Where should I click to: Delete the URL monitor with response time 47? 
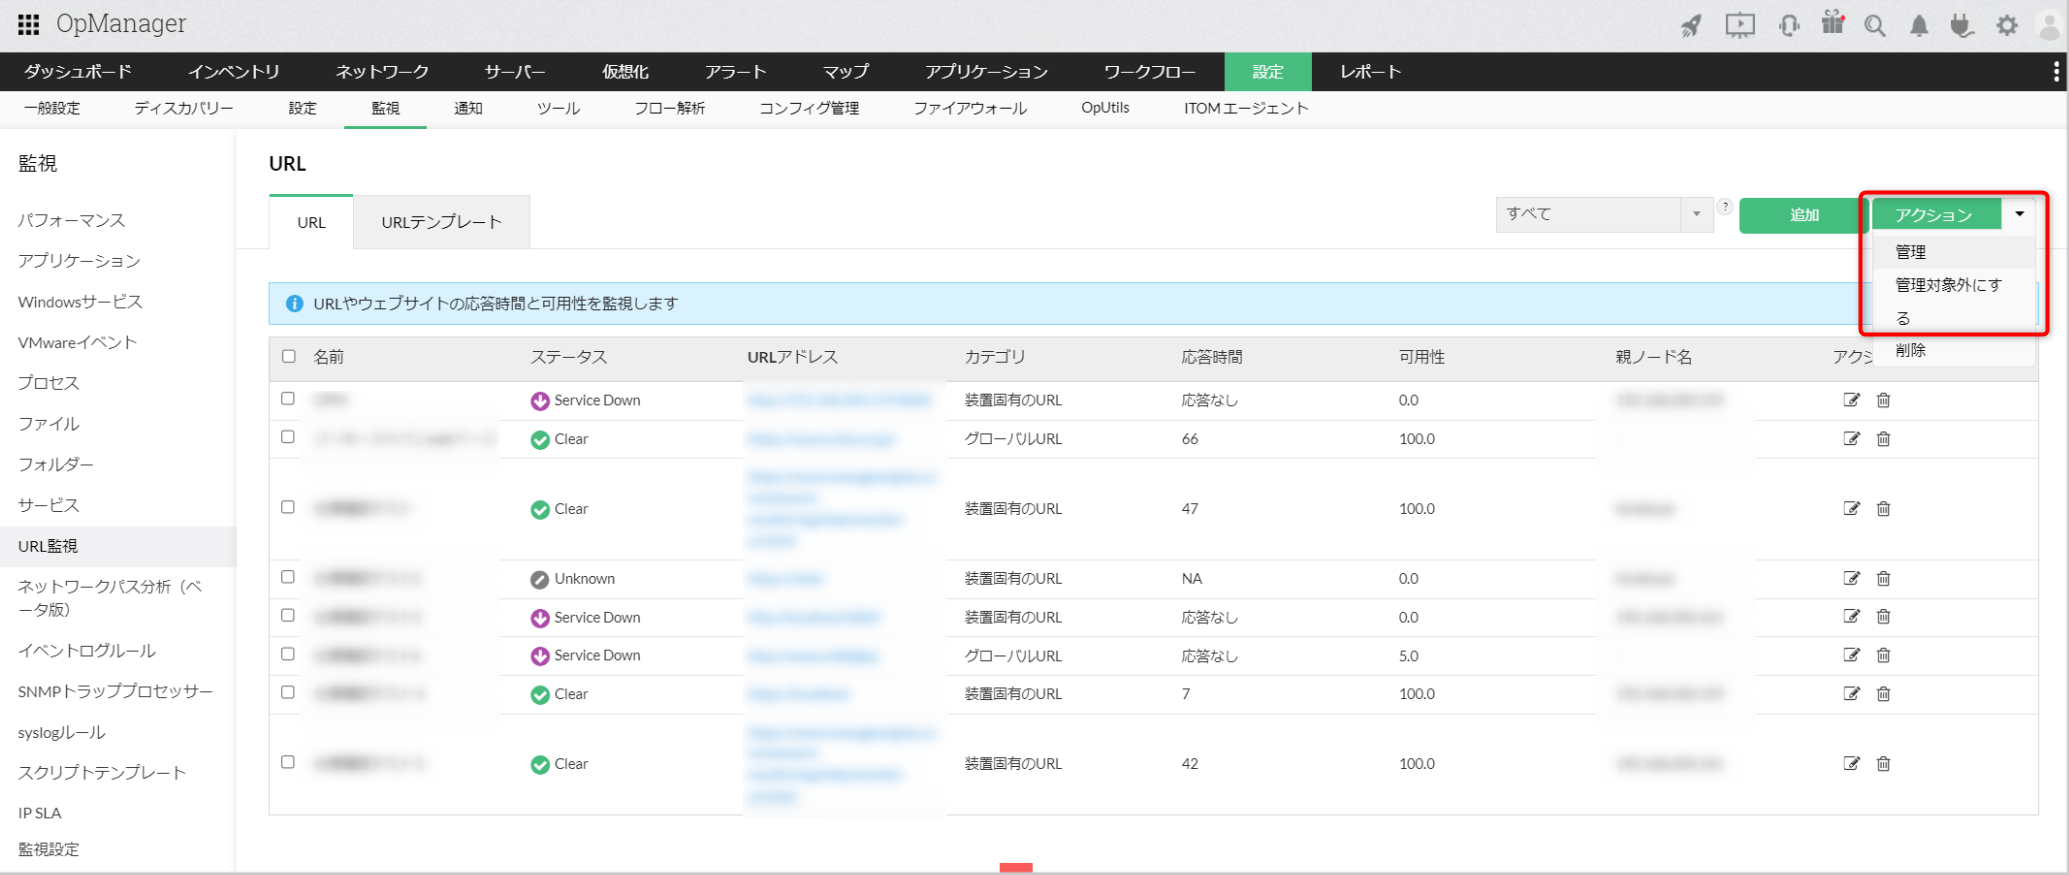click(1883, 509)
